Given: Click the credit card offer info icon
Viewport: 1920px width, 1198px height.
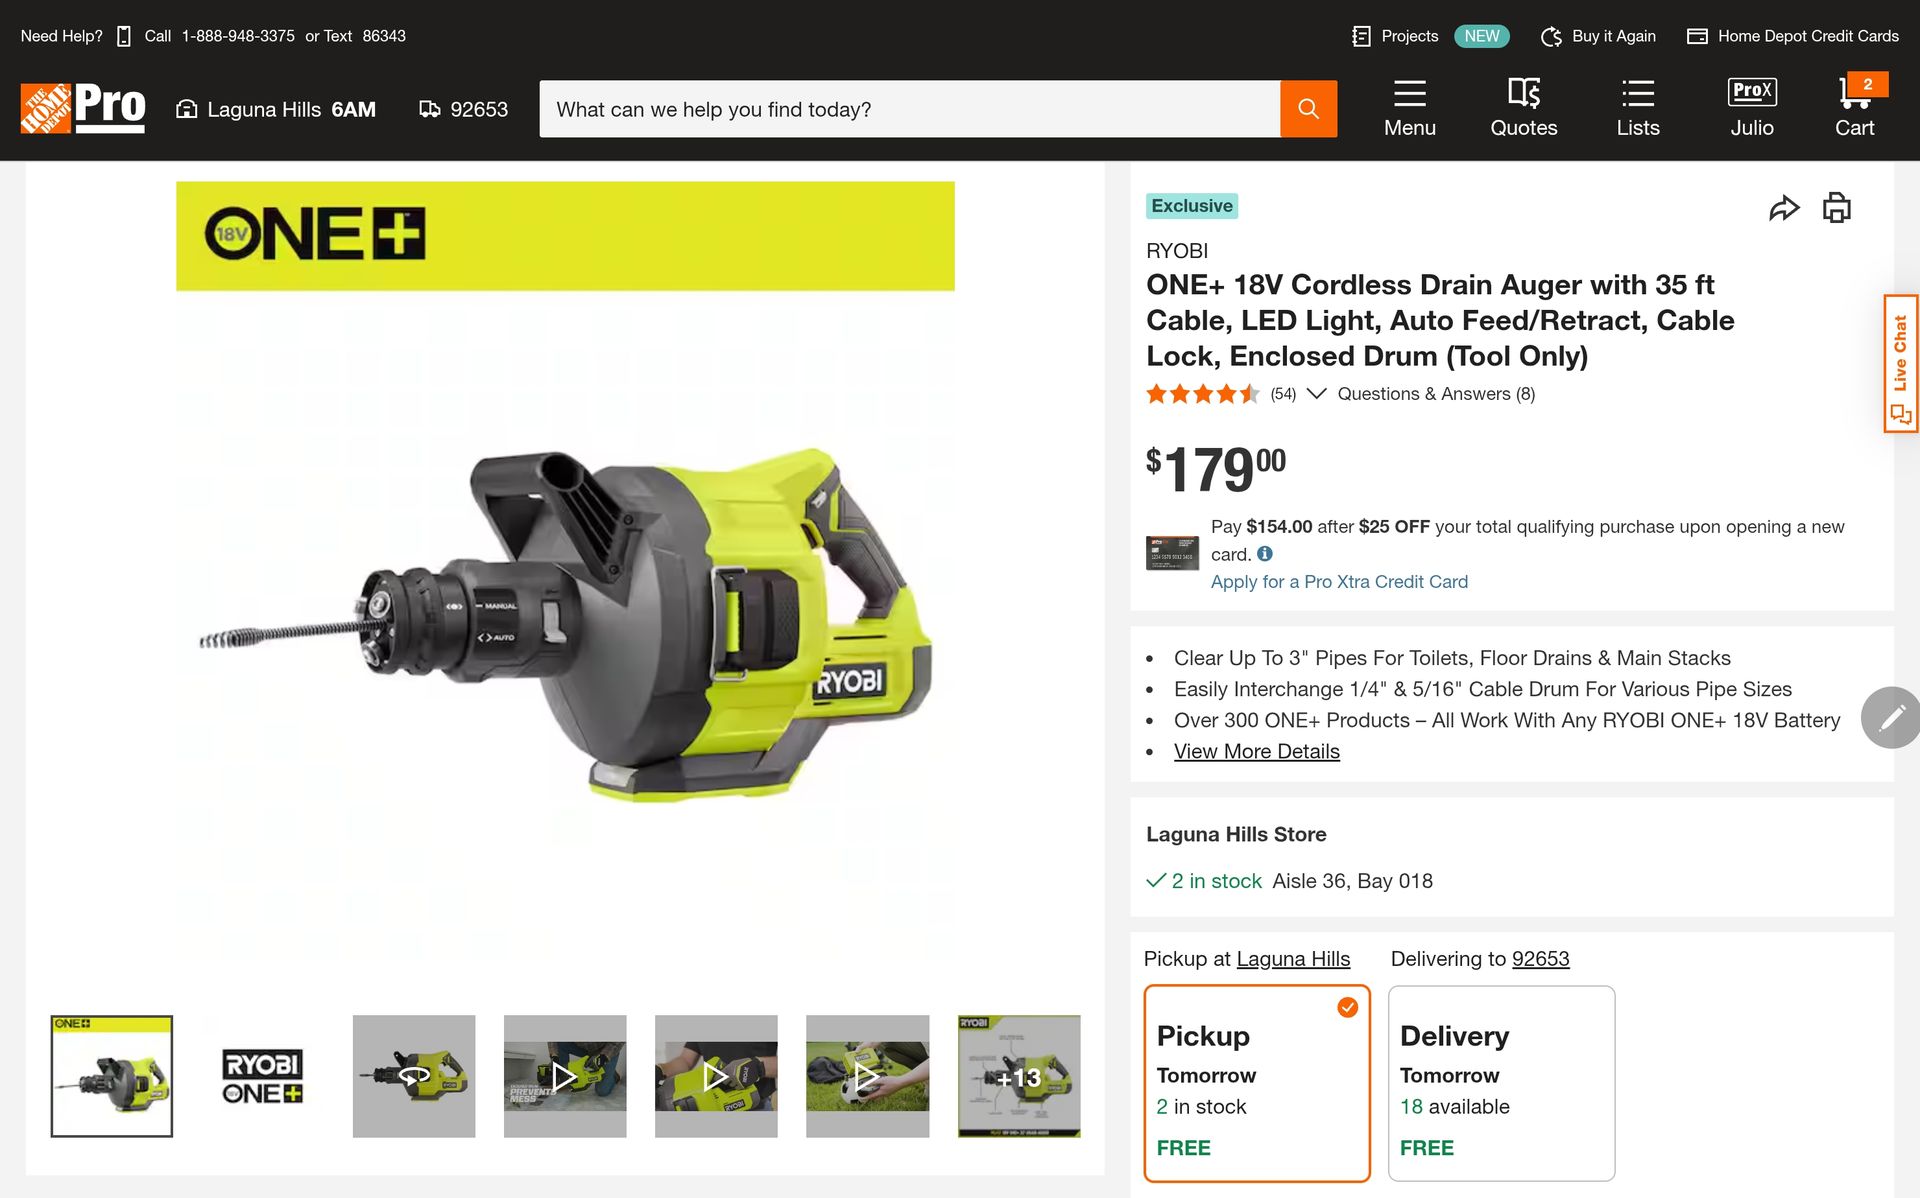Looking at the screenshot, I should [1265, 554].
